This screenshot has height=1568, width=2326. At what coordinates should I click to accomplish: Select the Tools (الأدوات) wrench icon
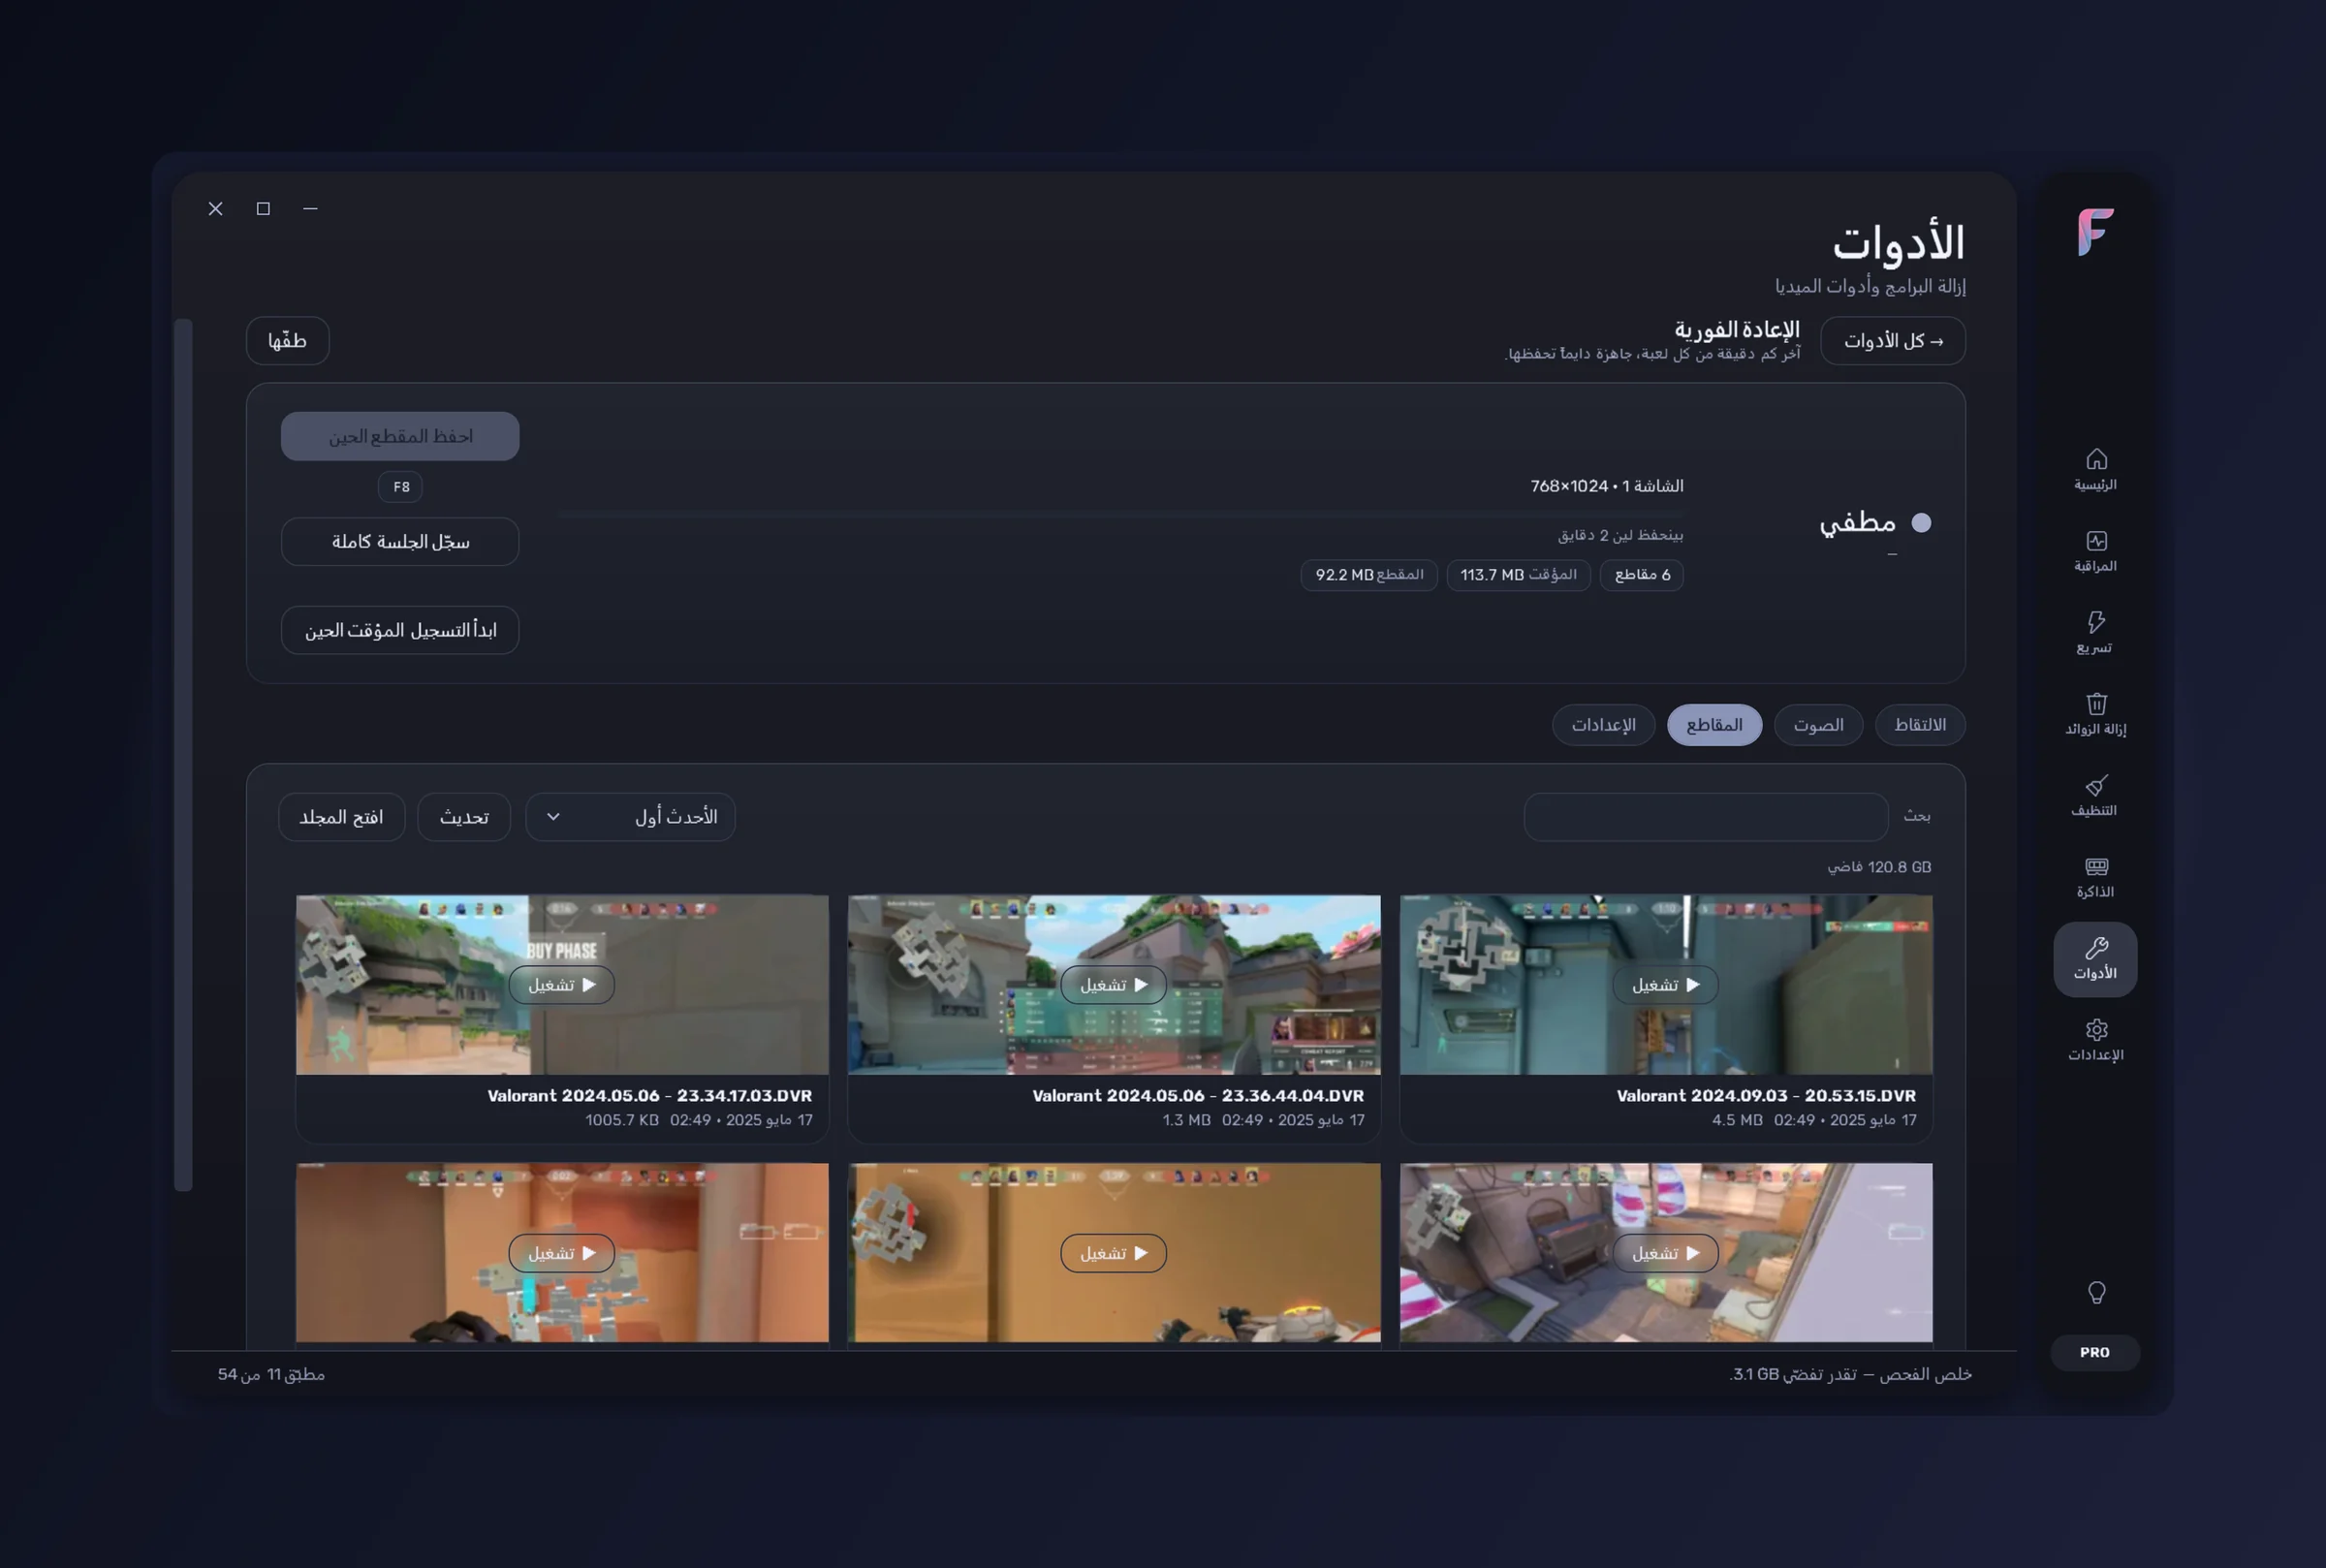point(2095,959)
